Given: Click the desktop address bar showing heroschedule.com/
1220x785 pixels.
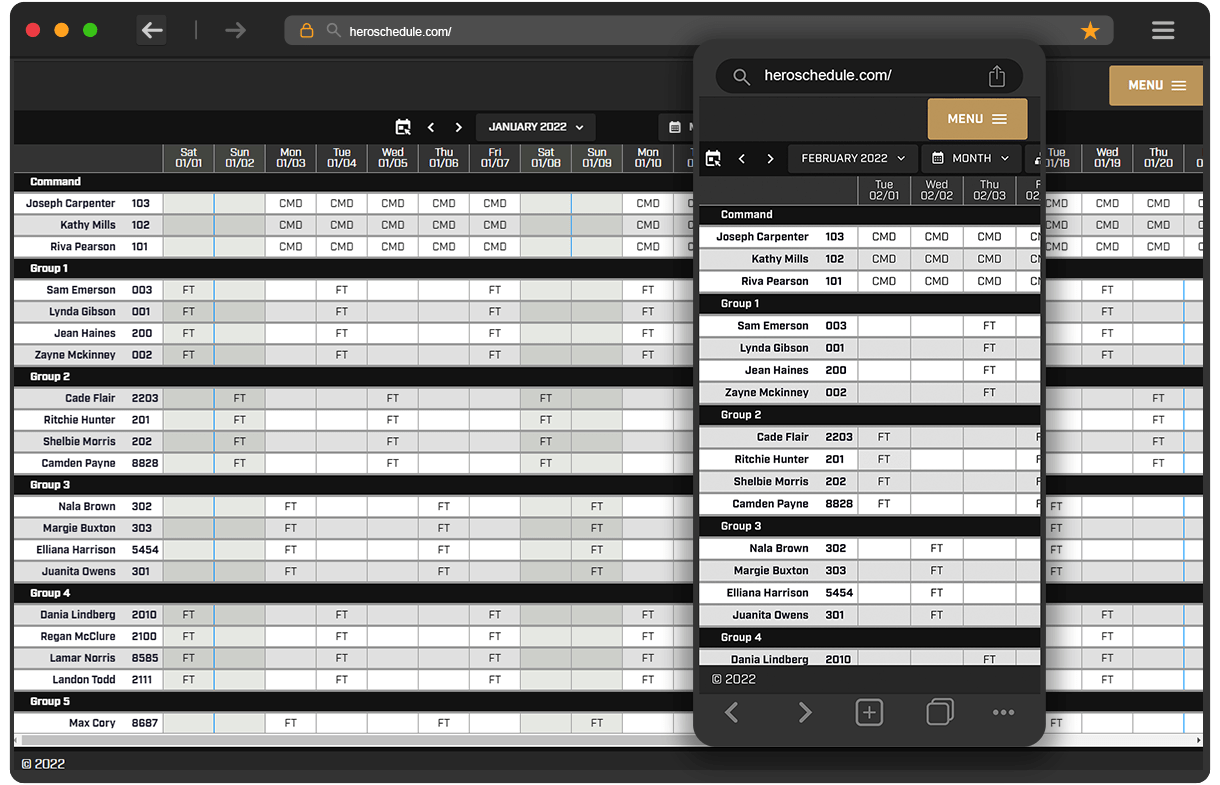Looking at the screenshot, I should tap(699, 31).
